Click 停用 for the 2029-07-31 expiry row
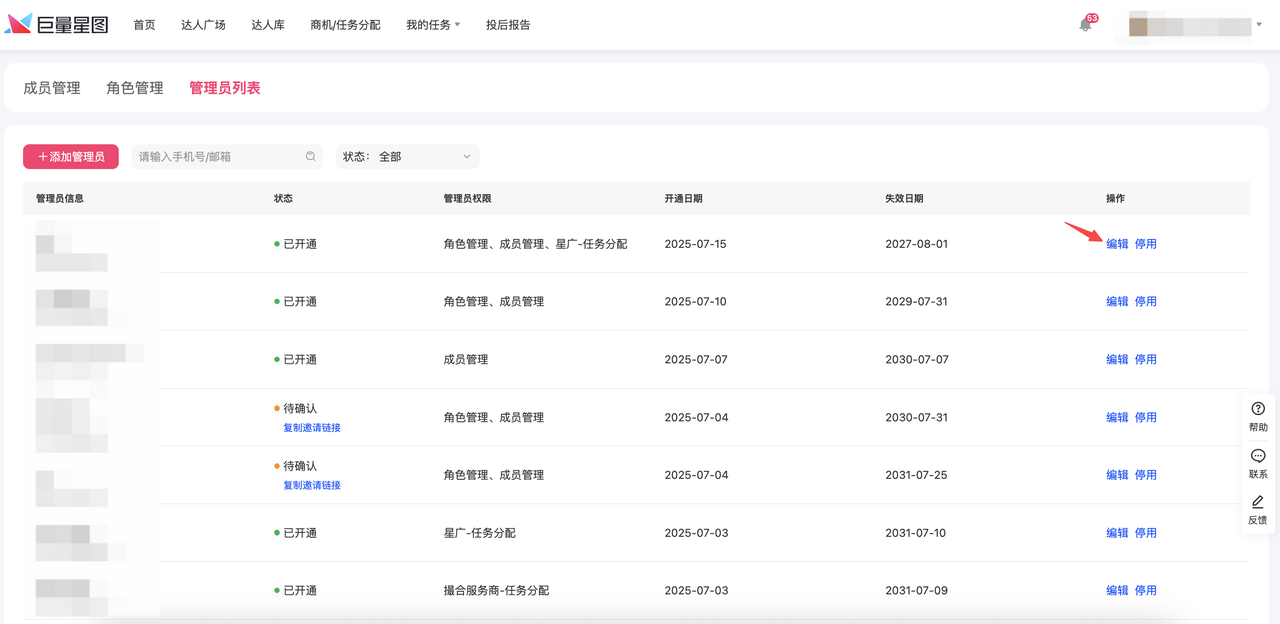Viewport: 1280px width, 624px height. tap(1145, 302)
